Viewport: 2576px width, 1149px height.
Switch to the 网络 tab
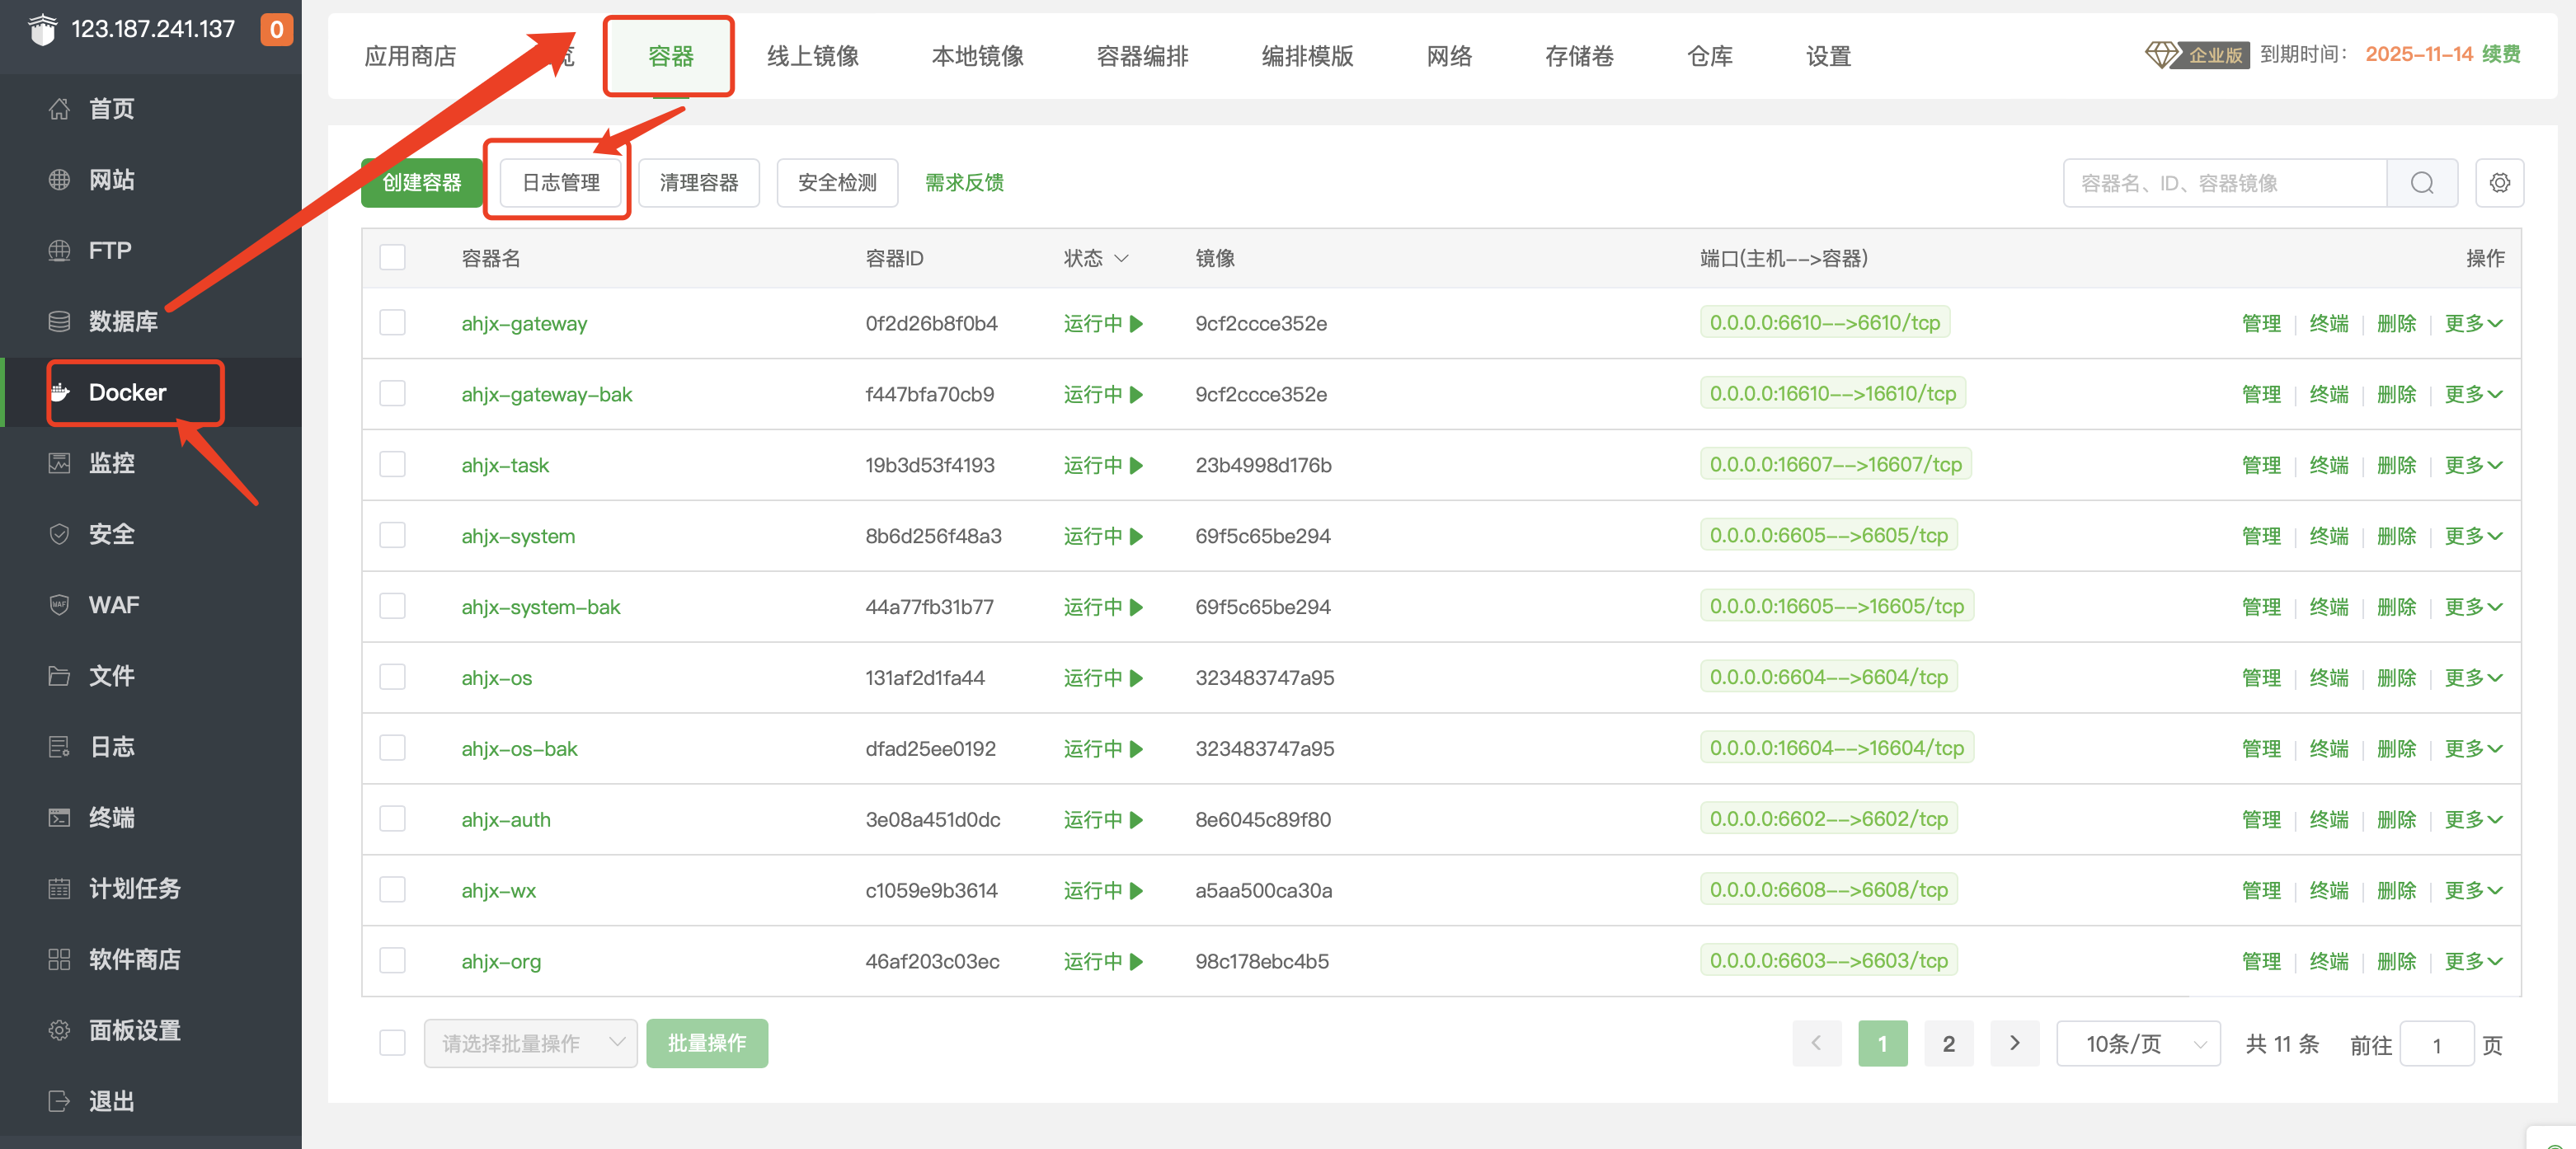pyautogui.click(x=1449, y=57)
